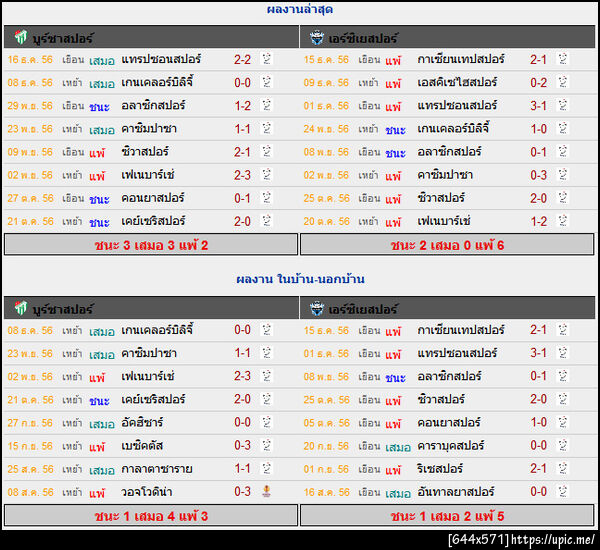600x550 pixels.
Task: Open league icon in 15 ธ.ค. 56 กาเซียนเทปสปอร์ row of ผลงานล่าสุด
Action: point(562,59)
